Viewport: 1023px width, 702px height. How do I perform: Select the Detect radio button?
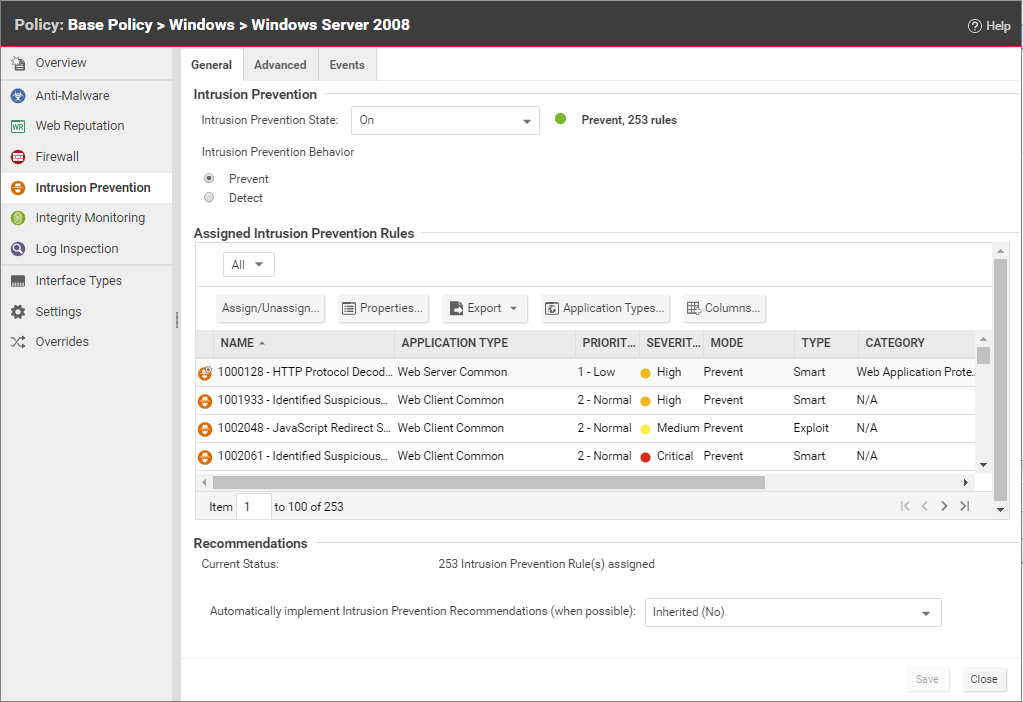click(x=209, y=197)
